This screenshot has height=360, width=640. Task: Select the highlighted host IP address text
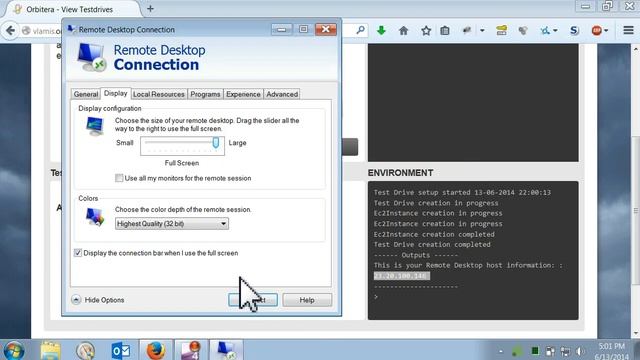pos(402,276)
